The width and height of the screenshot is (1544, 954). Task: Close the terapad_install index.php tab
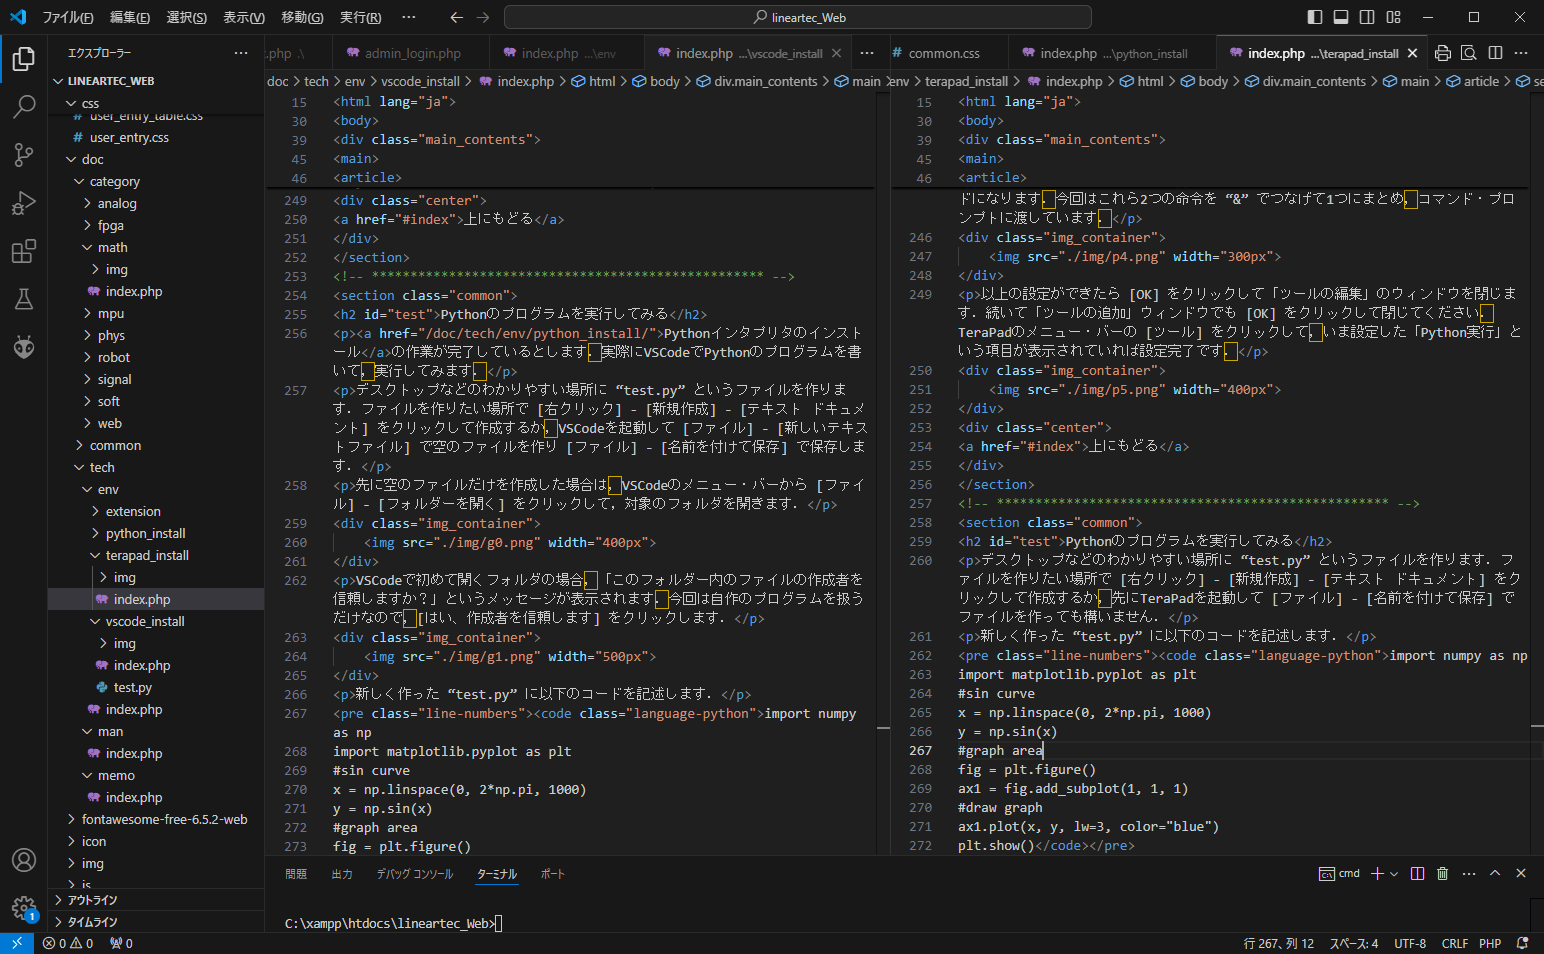1412,53
